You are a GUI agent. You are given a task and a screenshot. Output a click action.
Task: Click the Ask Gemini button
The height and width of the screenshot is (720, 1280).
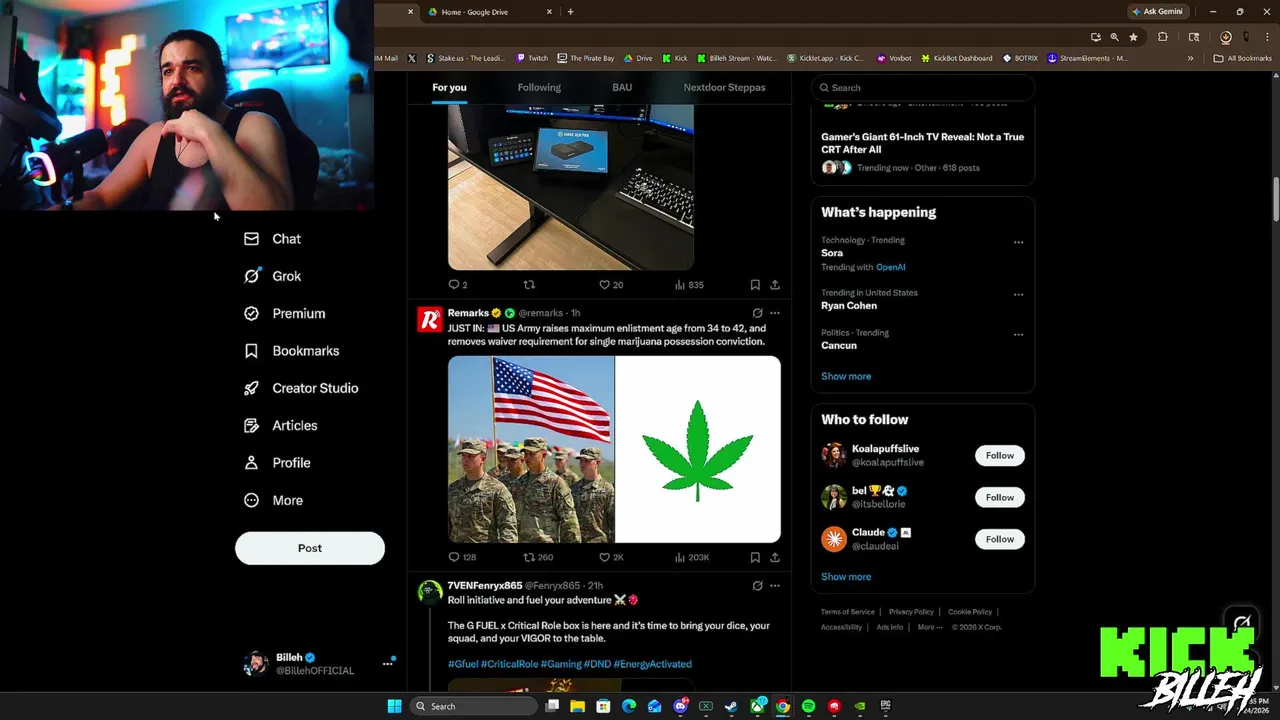(1158, 11)
